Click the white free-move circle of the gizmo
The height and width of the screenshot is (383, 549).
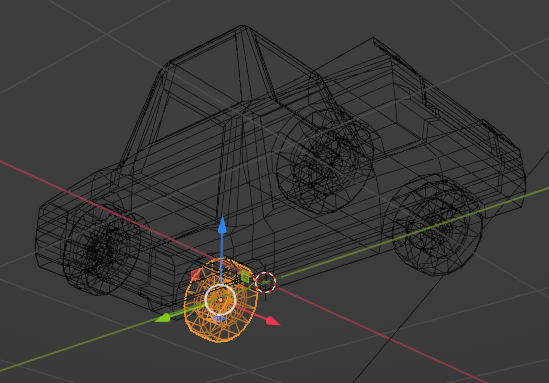[x=220, y=300]
